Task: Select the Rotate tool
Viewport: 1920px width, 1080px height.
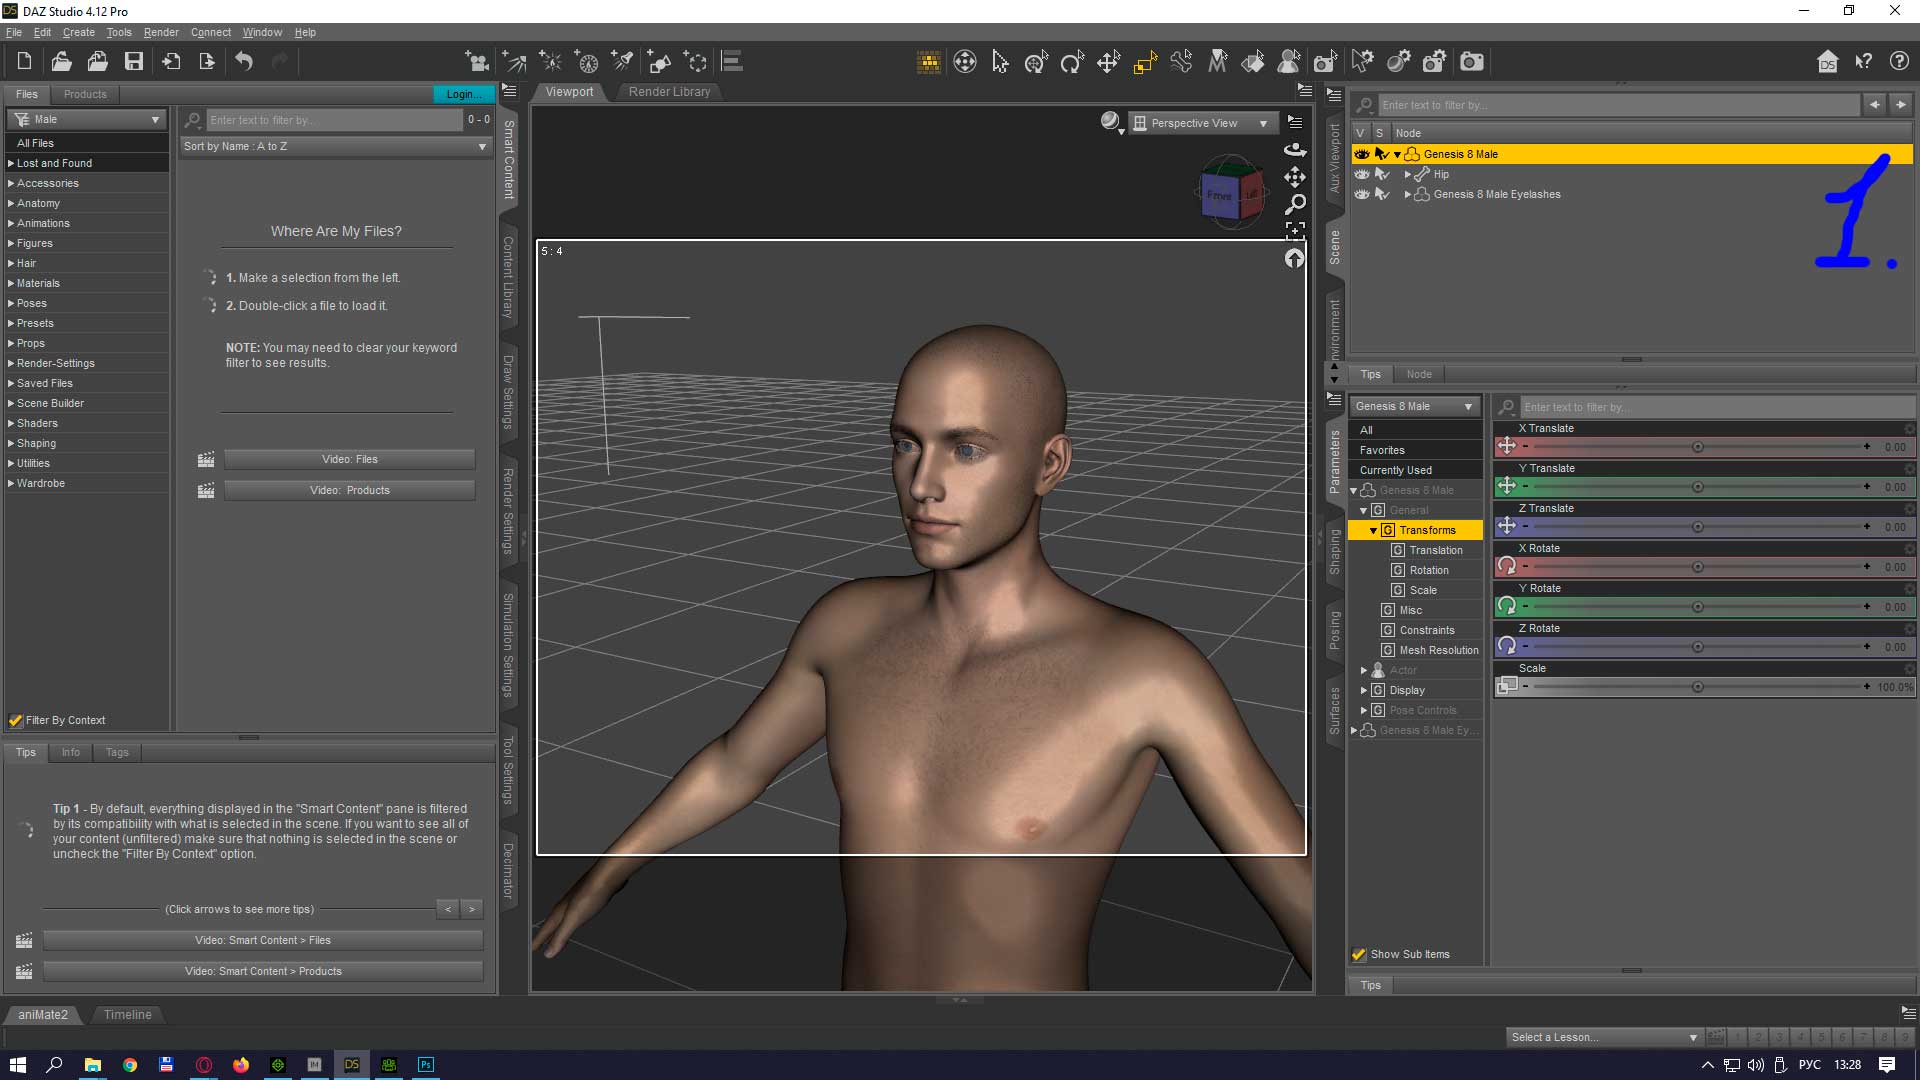Action: [x=1072, y=62]
